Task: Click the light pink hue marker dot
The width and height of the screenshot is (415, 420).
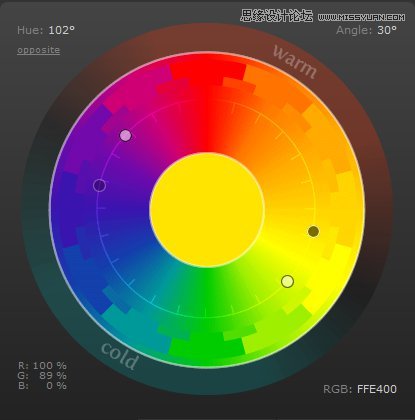Action: point(126,135)
